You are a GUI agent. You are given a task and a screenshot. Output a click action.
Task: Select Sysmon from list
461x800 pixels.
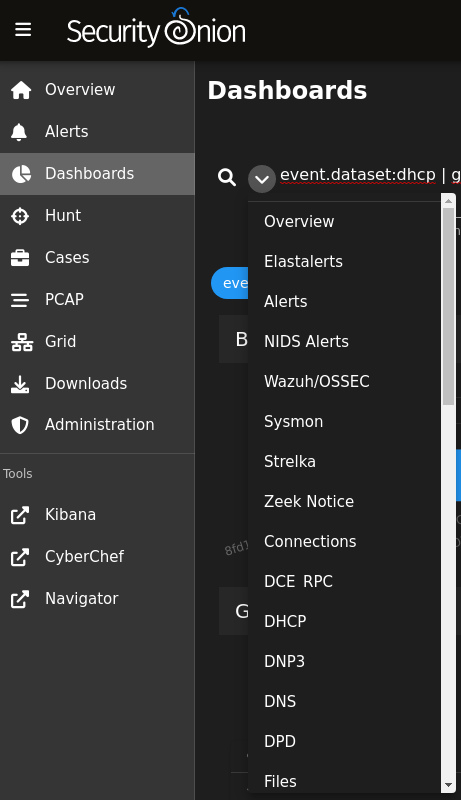(344, 421)
